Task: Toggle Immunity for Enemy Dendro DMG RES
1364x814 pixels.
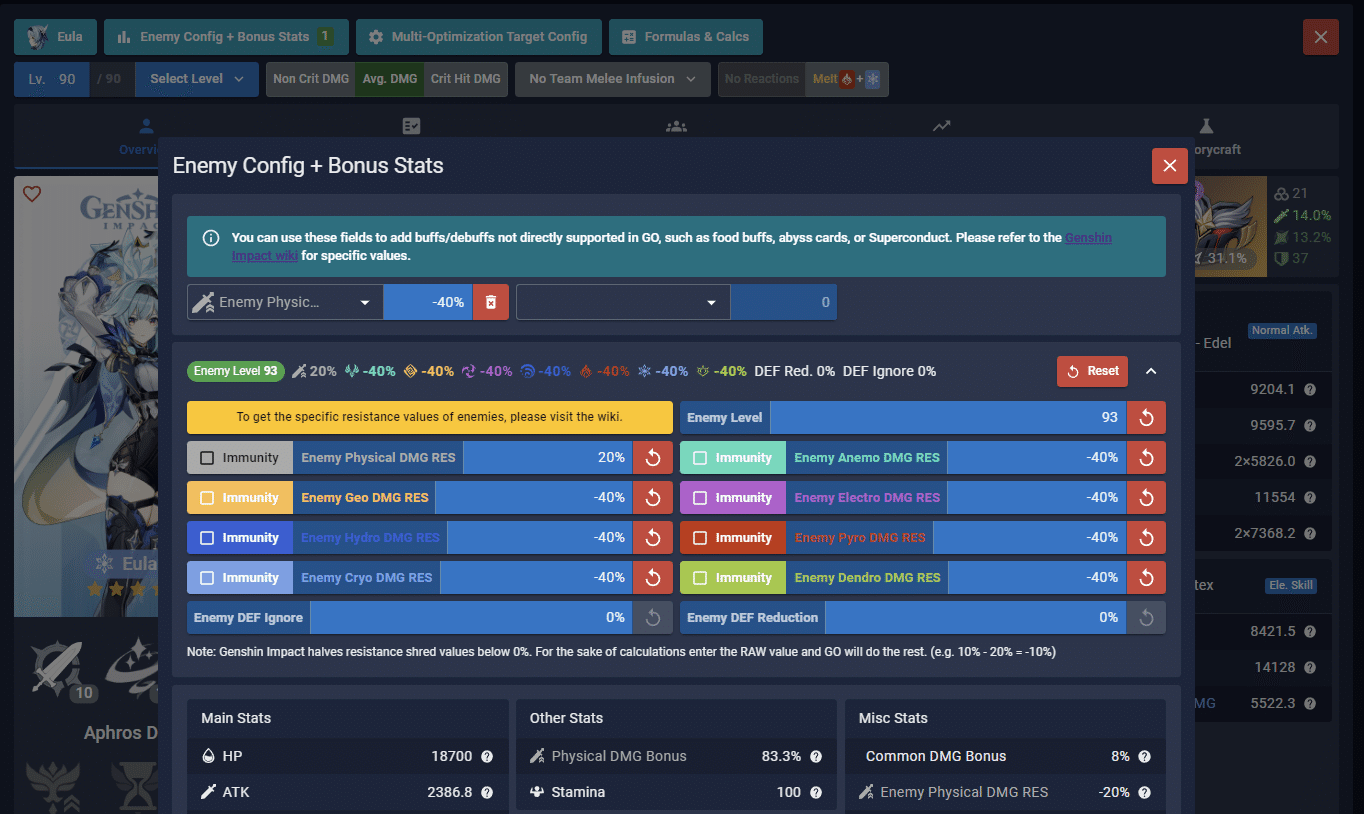Action: point(702,577)
